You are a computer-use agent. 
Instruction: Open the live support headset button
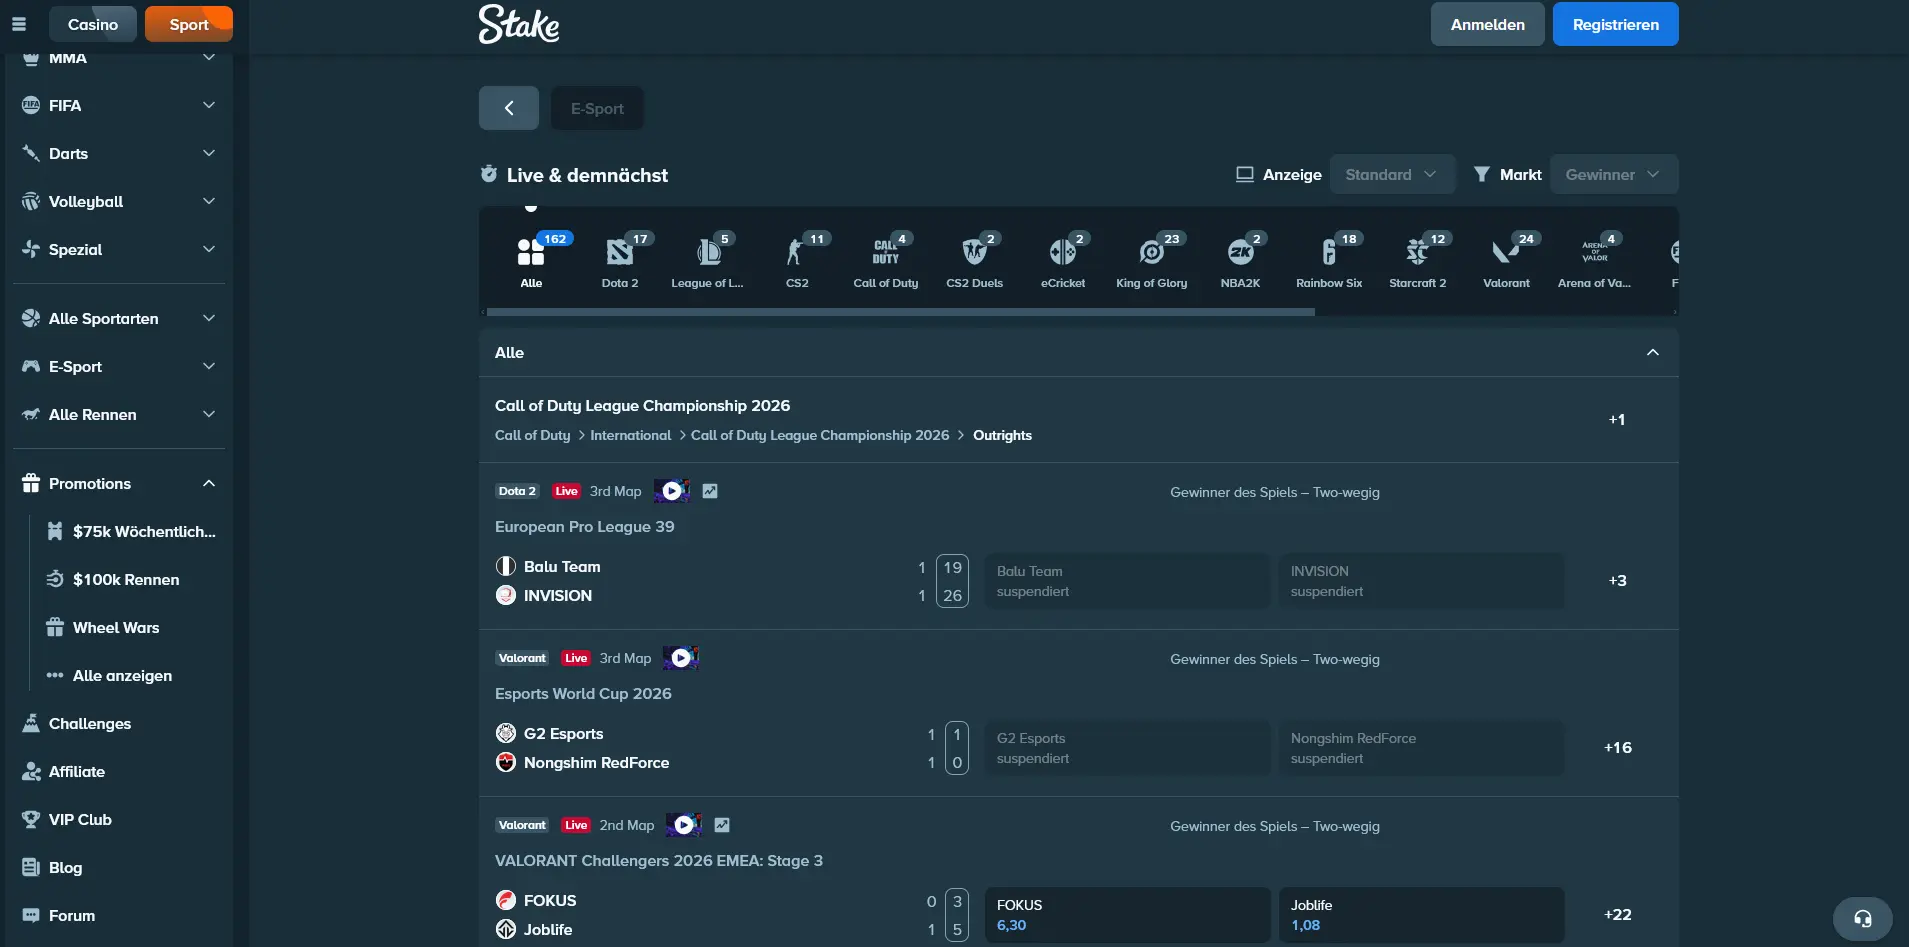click(1863, 918)
